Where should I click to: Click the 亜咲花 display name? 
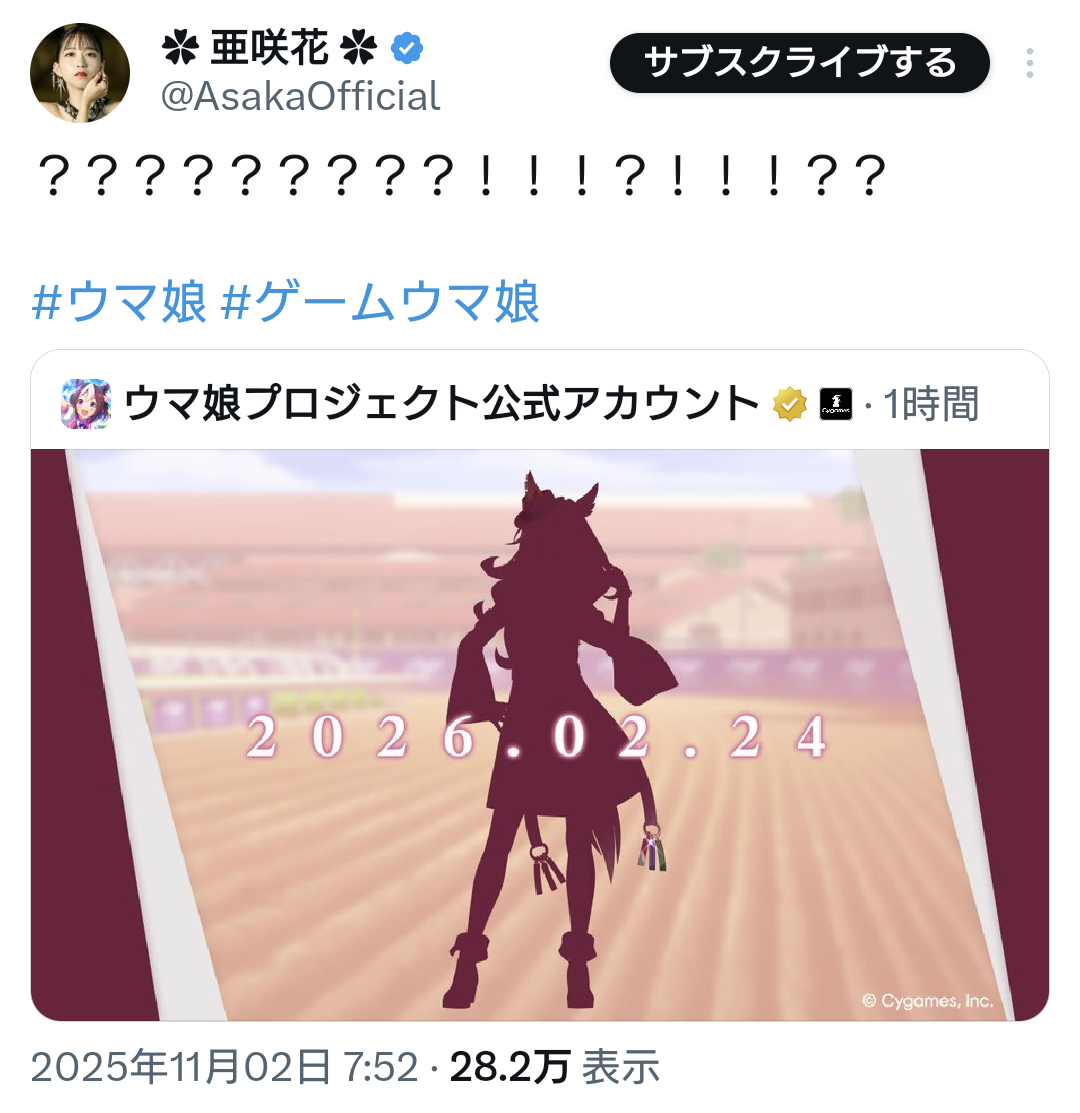[270, 48]
